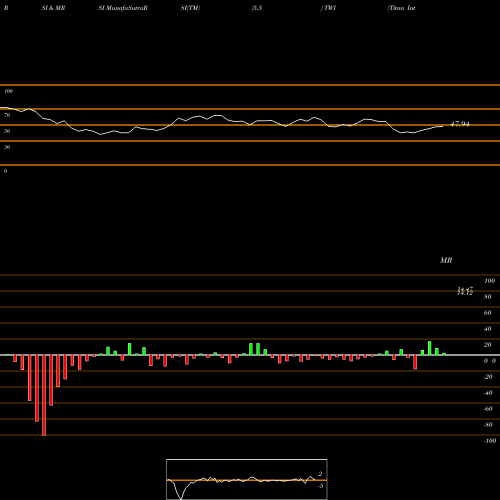This screenshot has height=500, width=500.
Task: Click the tallest green bar near right end
Action: click(430, 348)
